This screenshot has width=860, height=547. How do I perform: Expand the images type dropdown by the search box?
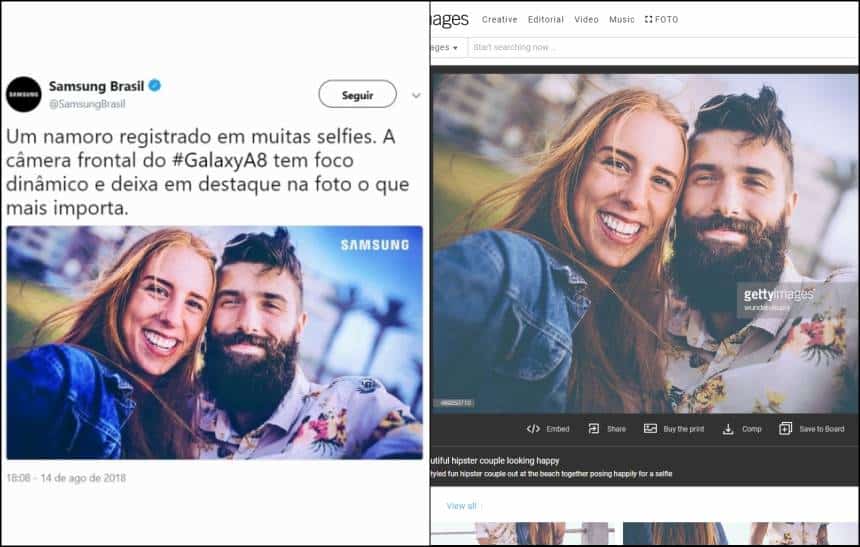[x=445, y=48]
